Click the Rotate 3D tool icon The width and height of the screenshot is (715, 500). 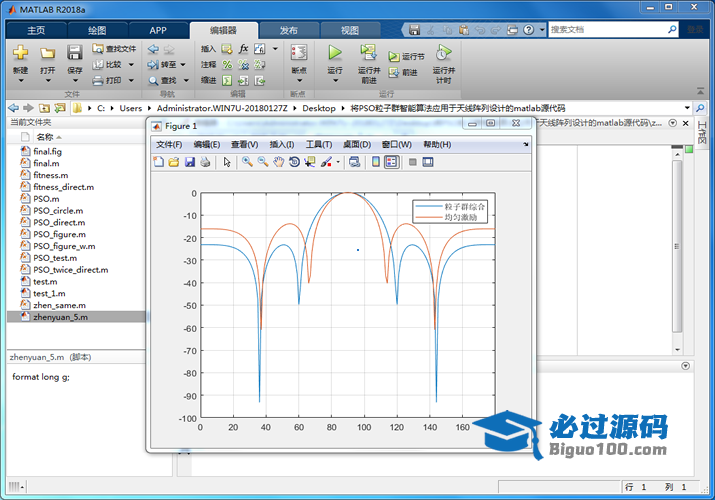click(294, 161)
